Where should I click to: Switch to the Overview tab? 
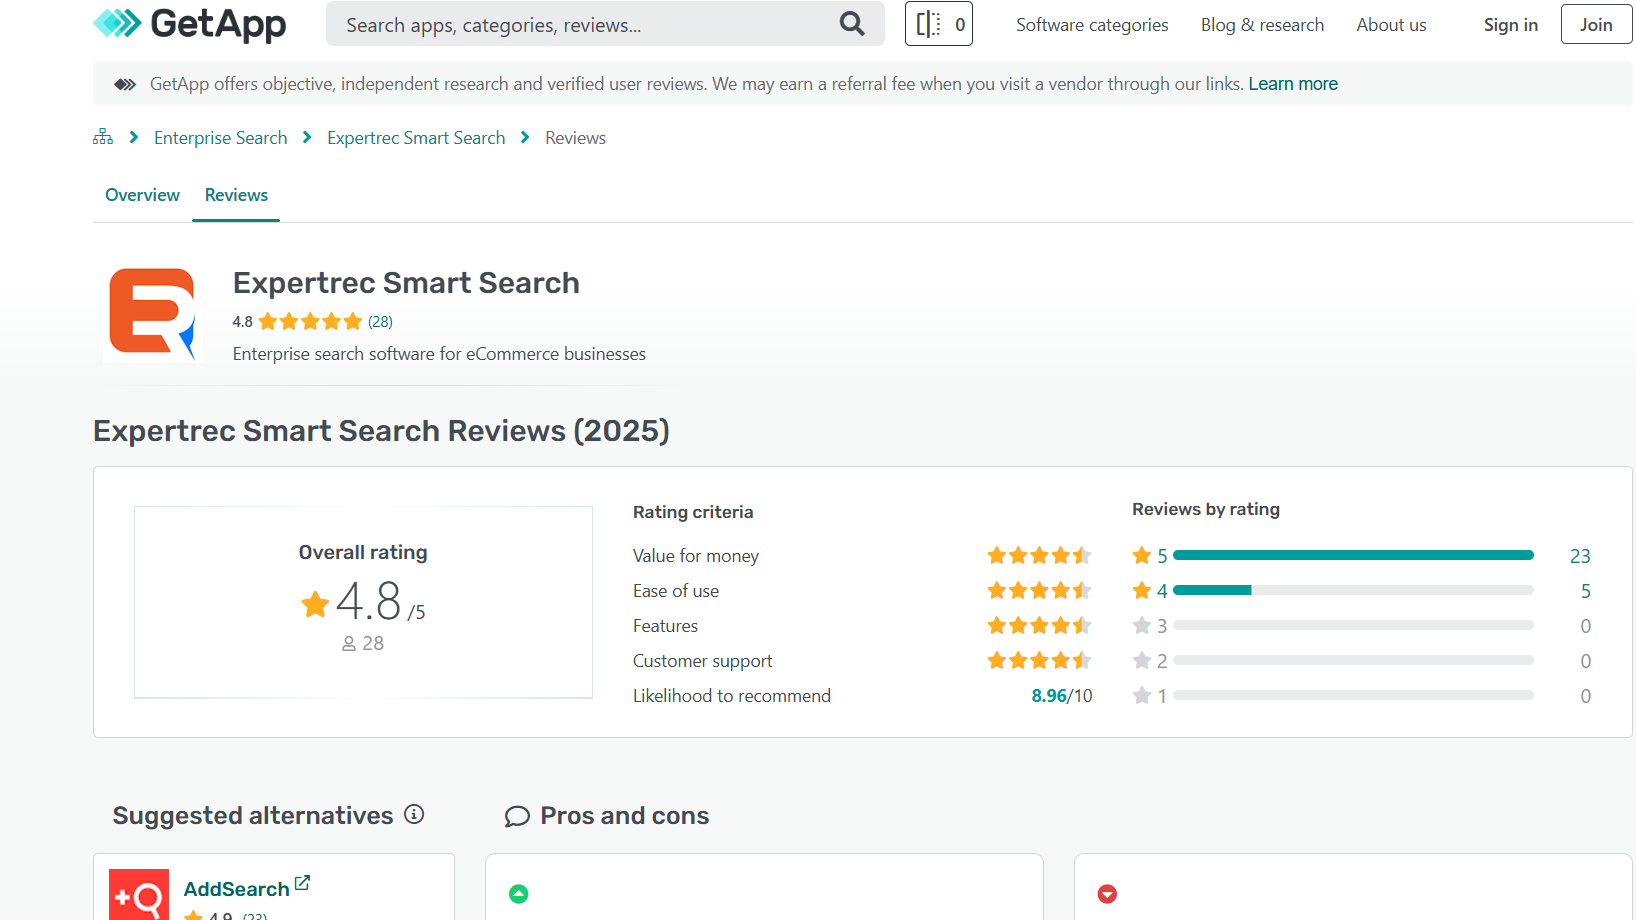tap(142, 195)
